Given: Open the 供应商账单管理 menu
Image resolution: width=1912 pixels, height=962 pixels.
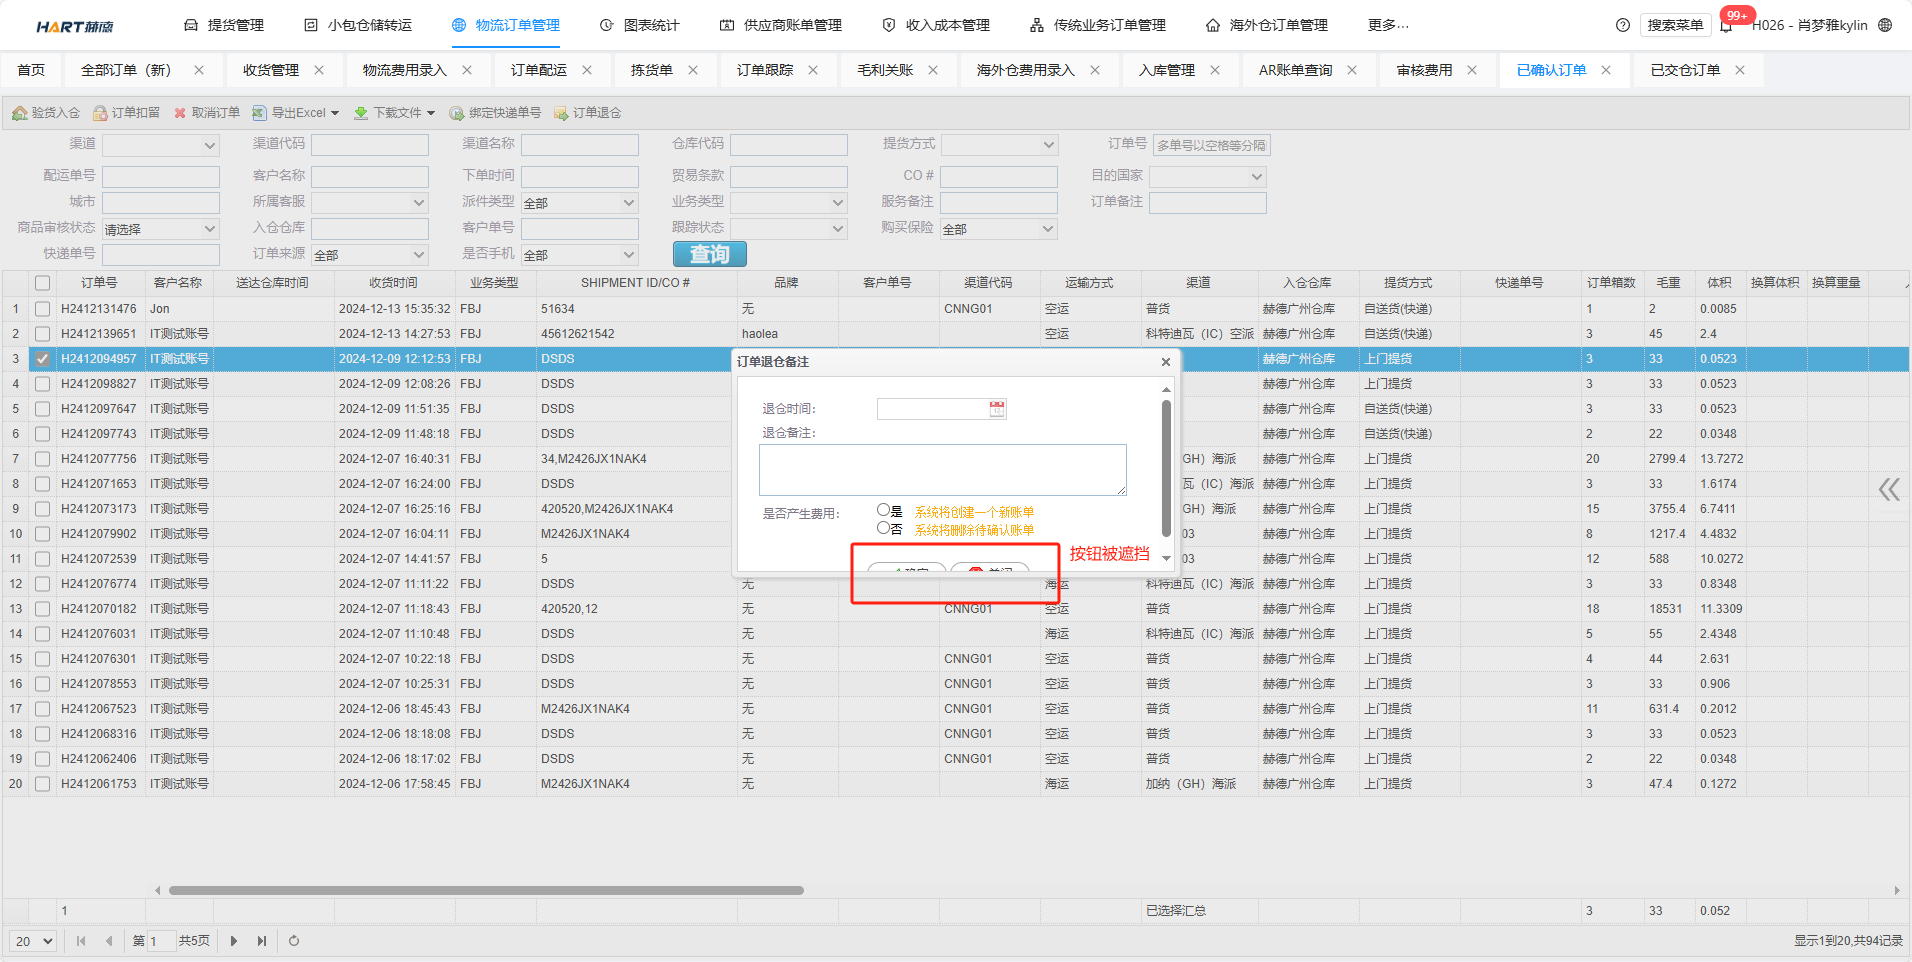Looking at the screenshot, I should [782, 25].
